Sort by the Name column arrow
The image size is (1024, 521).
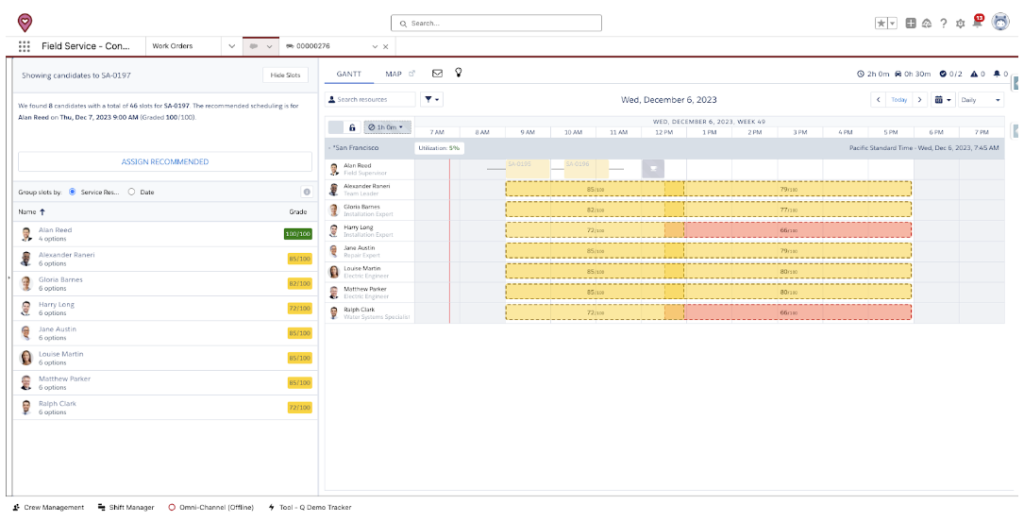coord(43,212)
